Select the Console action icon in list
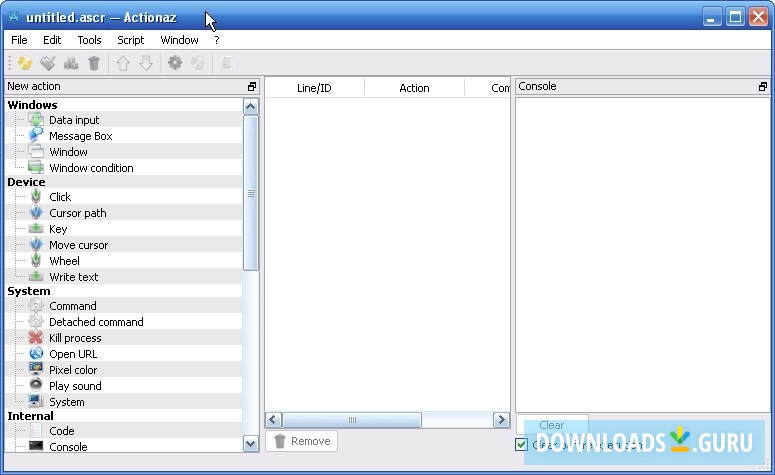The width and height of the screenshot is (775, 475). click(x=36, y=446)
